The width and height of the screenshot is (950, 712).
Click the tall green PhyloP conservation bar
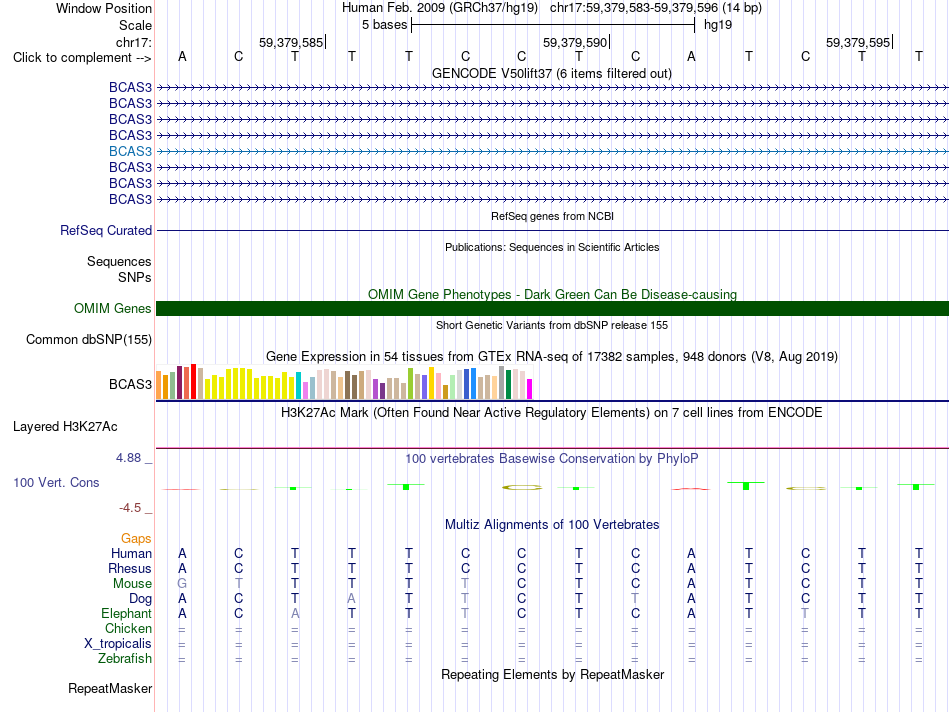746,485
